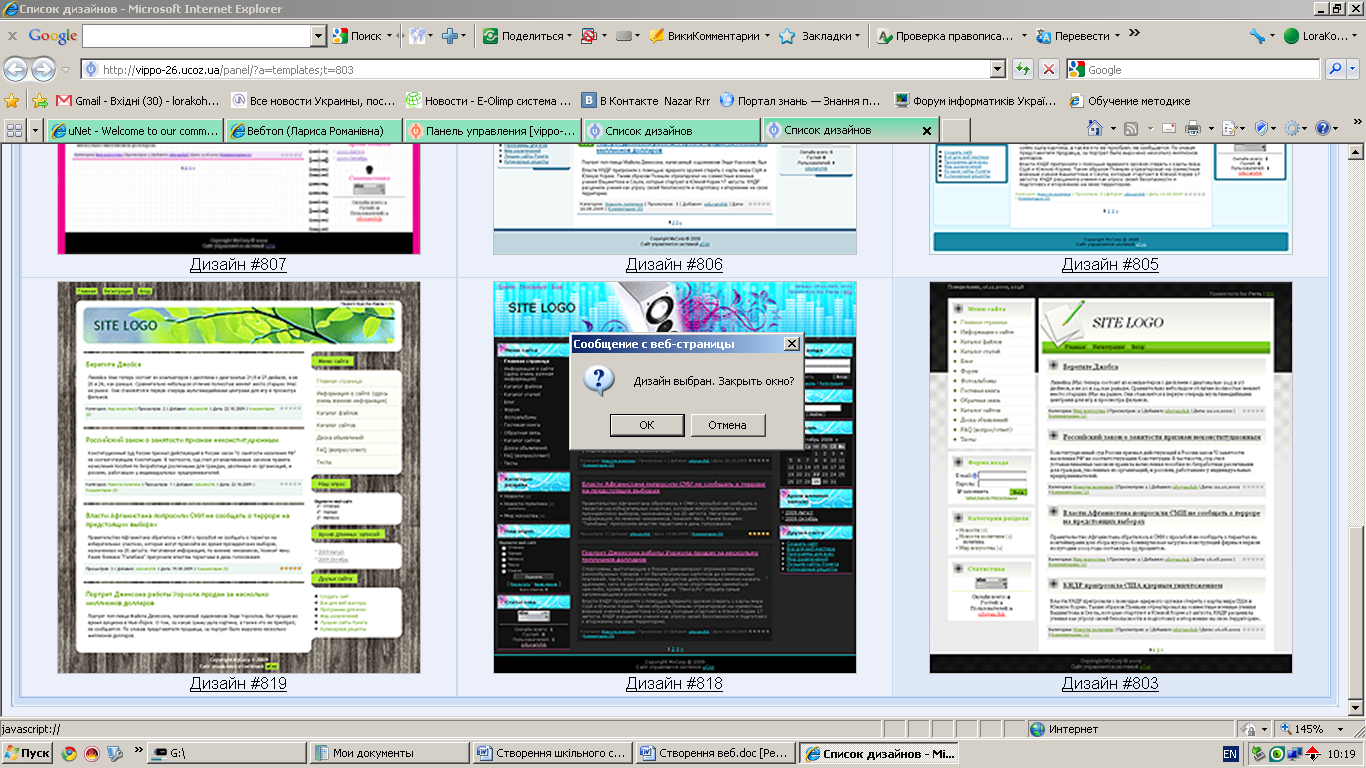Click the browser Forward arrow button

click(x=43, y=70)
